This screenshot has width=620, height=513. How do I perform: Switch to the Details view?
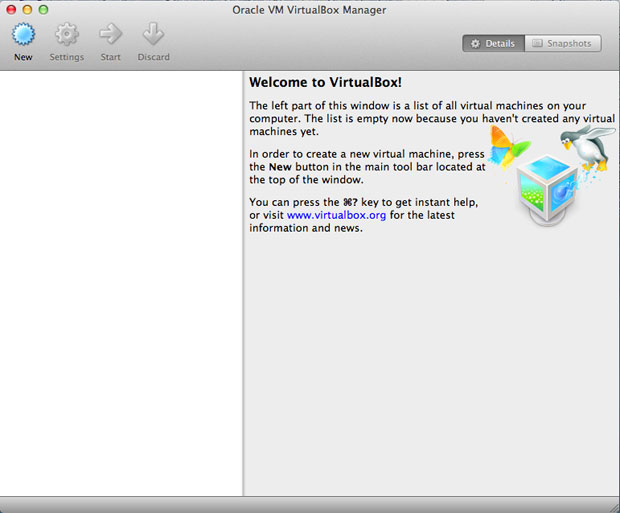pyautogui.click(x=493, y=44)
